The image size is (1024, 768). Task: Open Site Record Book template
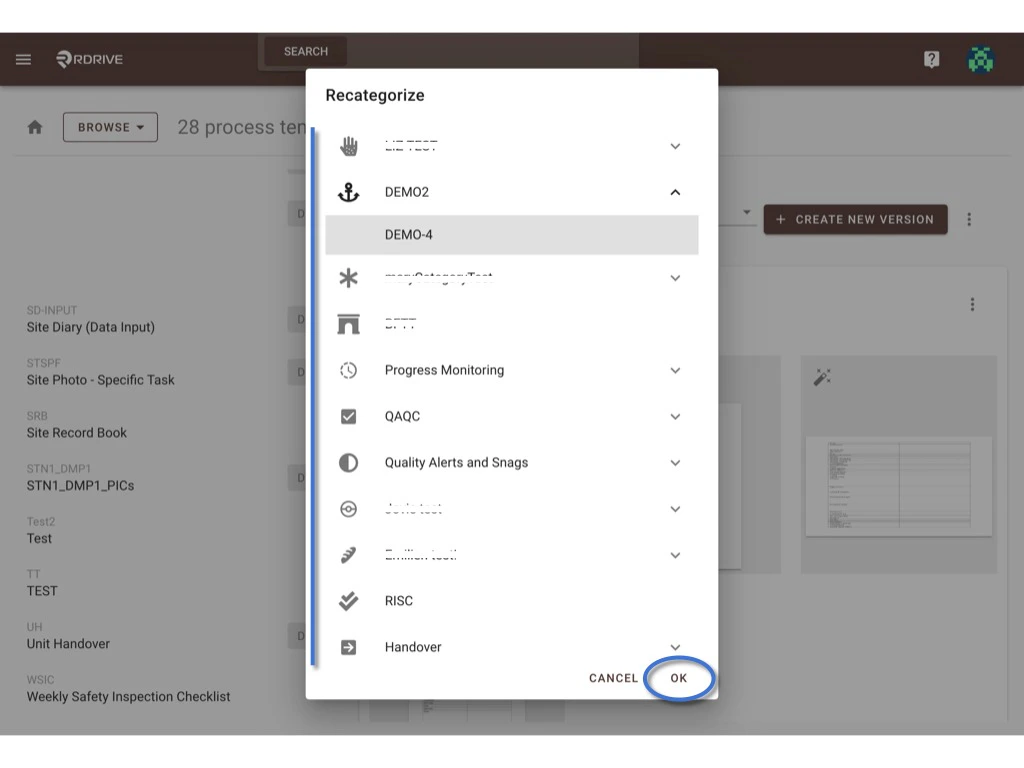[76, 425]
